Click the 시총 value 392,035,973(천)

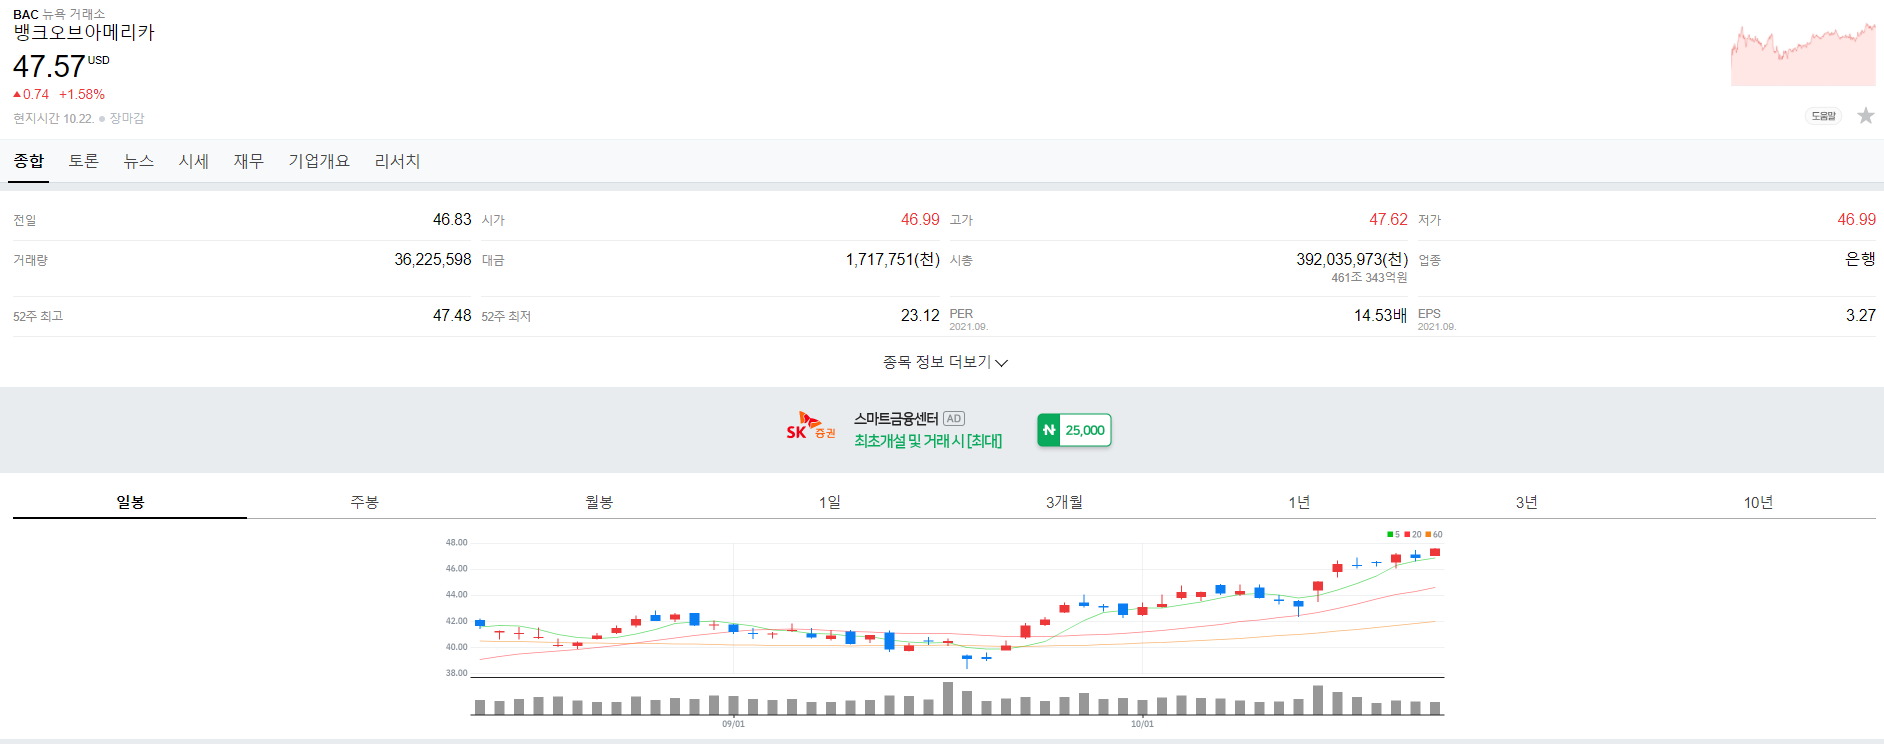[1352, 259]
